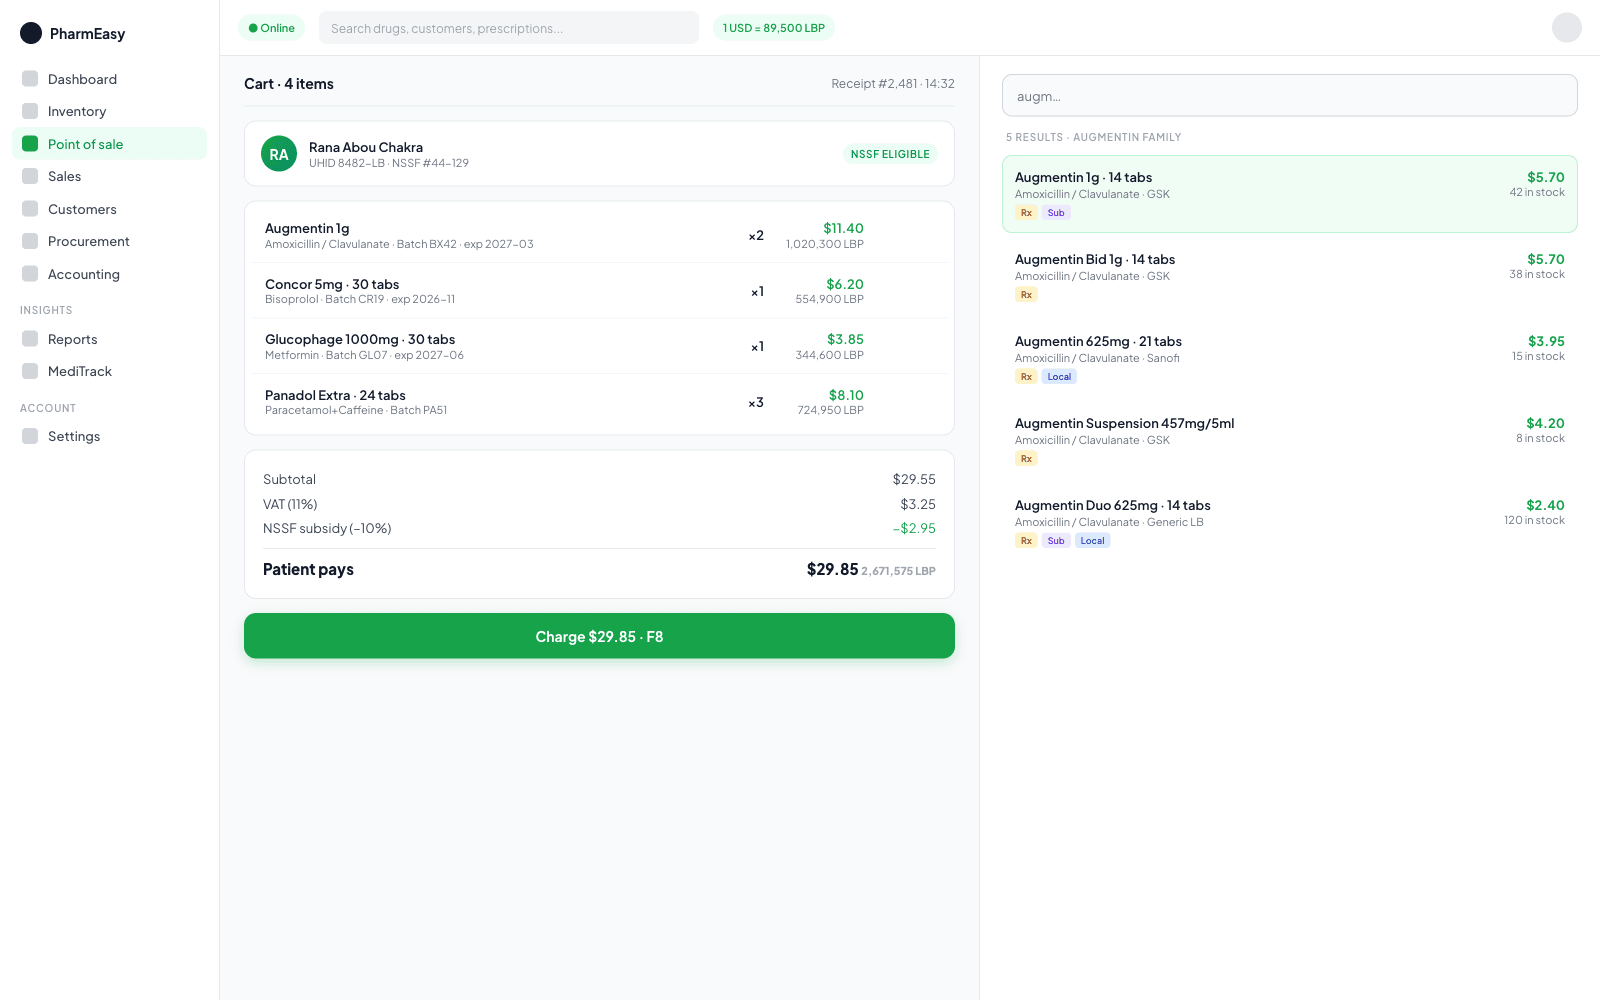
Task: Select Augmentin 625mg 21 tabs result
Action: coord(1290,358)
